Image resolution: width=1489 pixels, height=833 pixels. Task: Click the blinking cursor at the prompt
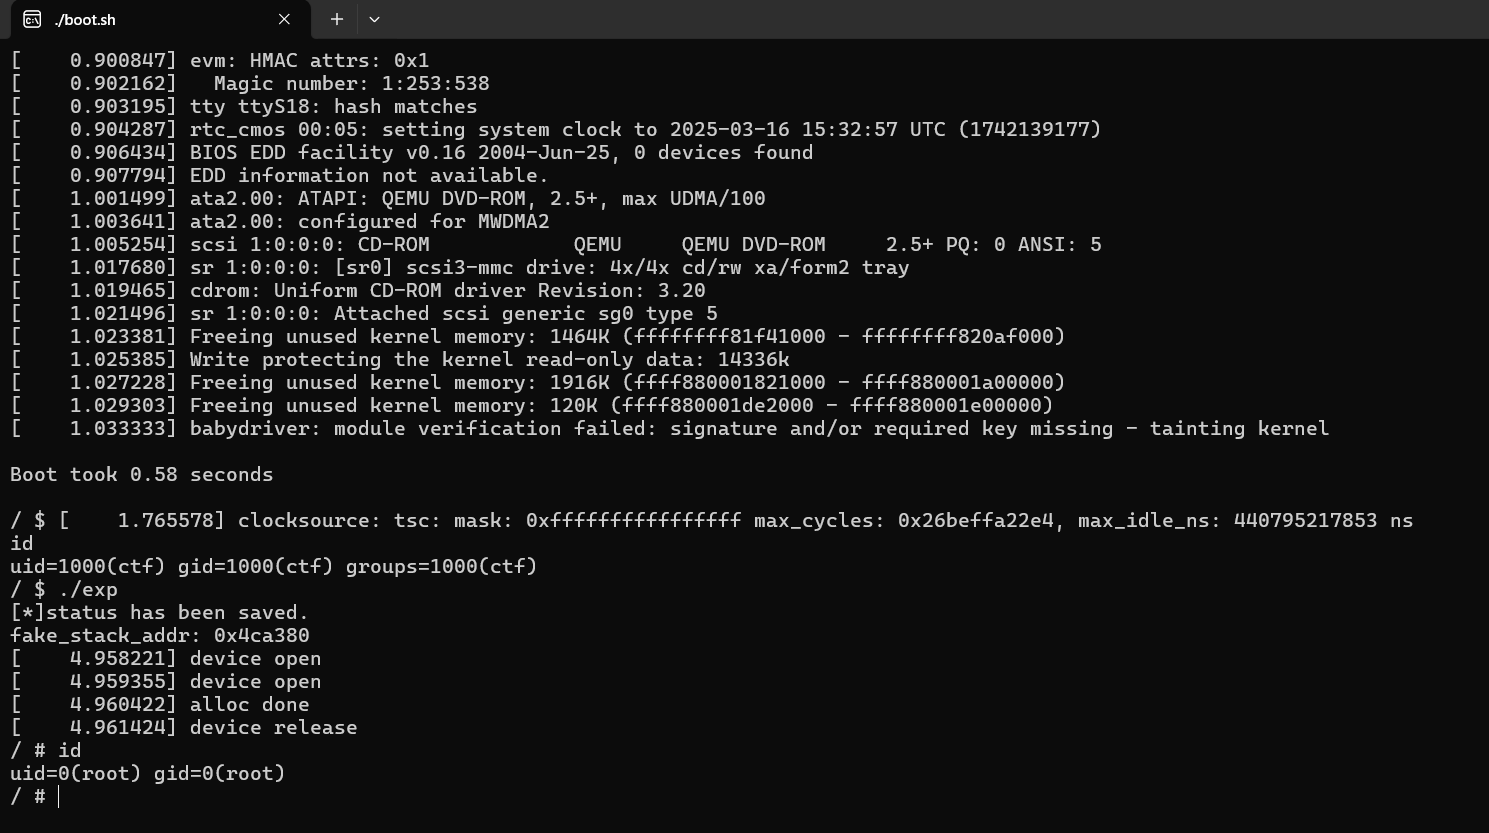57,796
